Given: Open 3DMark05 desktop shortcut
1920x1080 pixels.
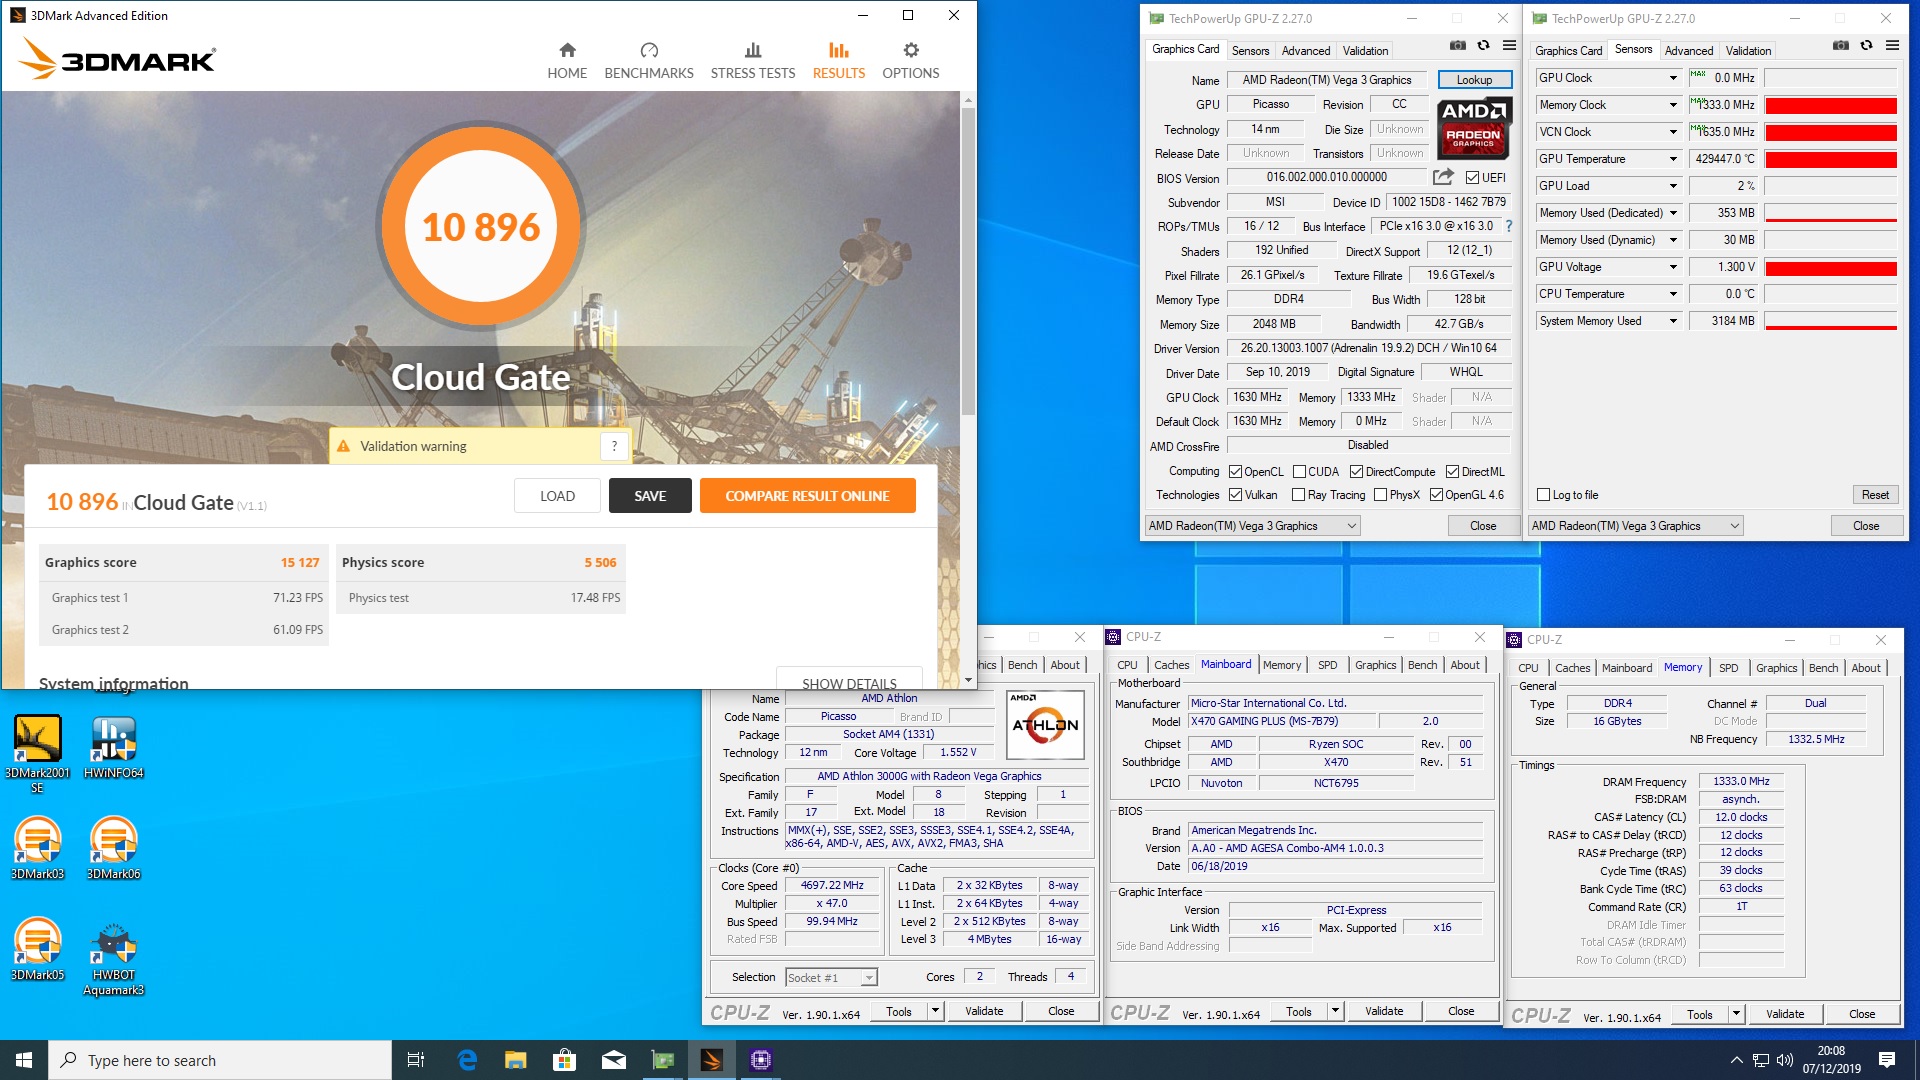Looking at the screenshot, I should (37, 950).
